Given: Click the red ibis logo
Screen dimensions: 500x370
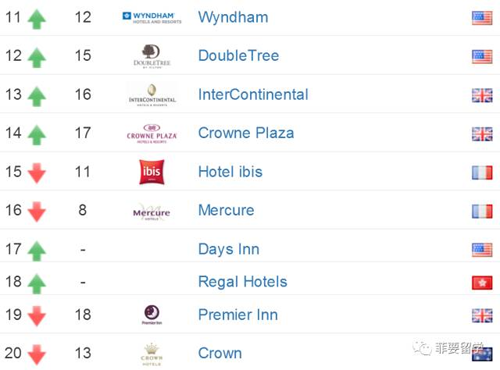Looking at the screenshot, I should pos(152,172).
